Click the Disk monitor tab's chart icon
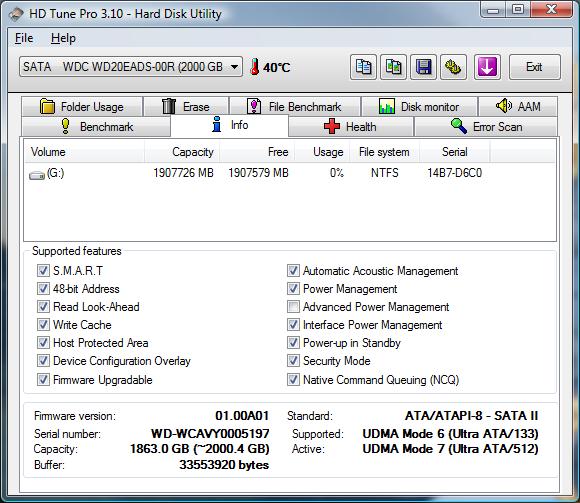This screenshot has width=580, height=503. 387,106
